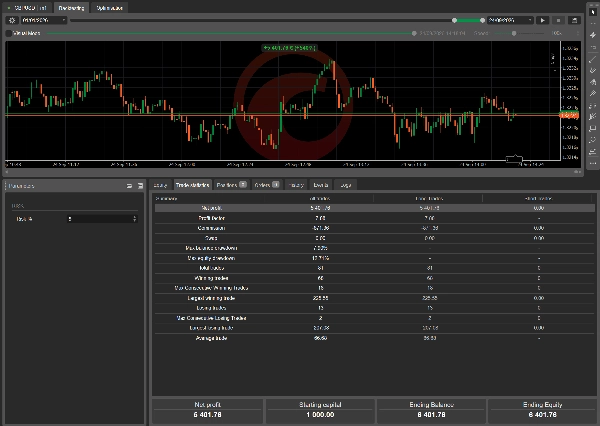Select the Total trades row
The image size is (600, 426).
pyautogui.click(x=375, y=268)
